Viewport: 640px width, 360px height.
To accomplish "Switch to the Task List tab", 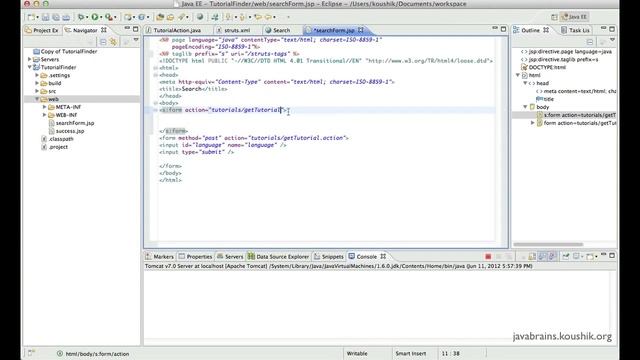I will click(x=576, y=30).
